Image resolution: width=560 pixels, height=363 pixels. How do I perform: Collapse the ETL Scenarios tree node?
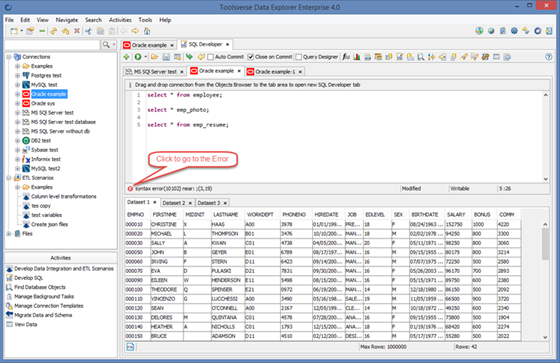pyautogui.click(x=9, y=178)
